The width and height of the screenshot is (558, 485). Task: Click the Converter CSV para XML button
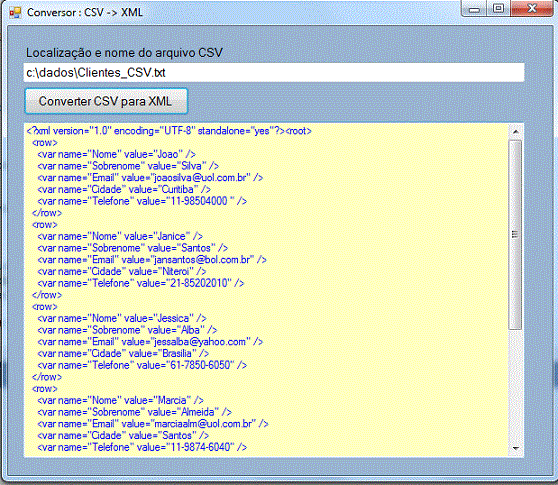106,101
